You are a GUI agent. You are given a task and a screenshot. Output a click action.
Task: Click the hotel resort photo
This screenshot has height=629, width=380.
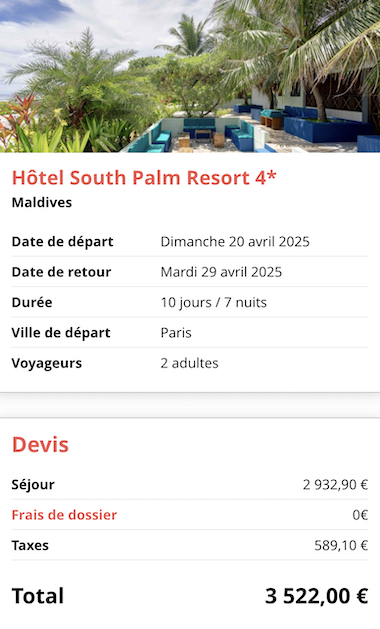[x=190, y=76]
